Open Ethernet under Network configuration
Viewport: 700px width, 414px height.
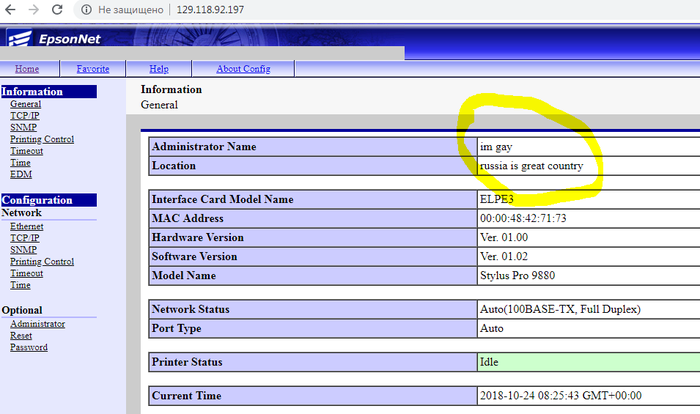[x=27, y=227]
